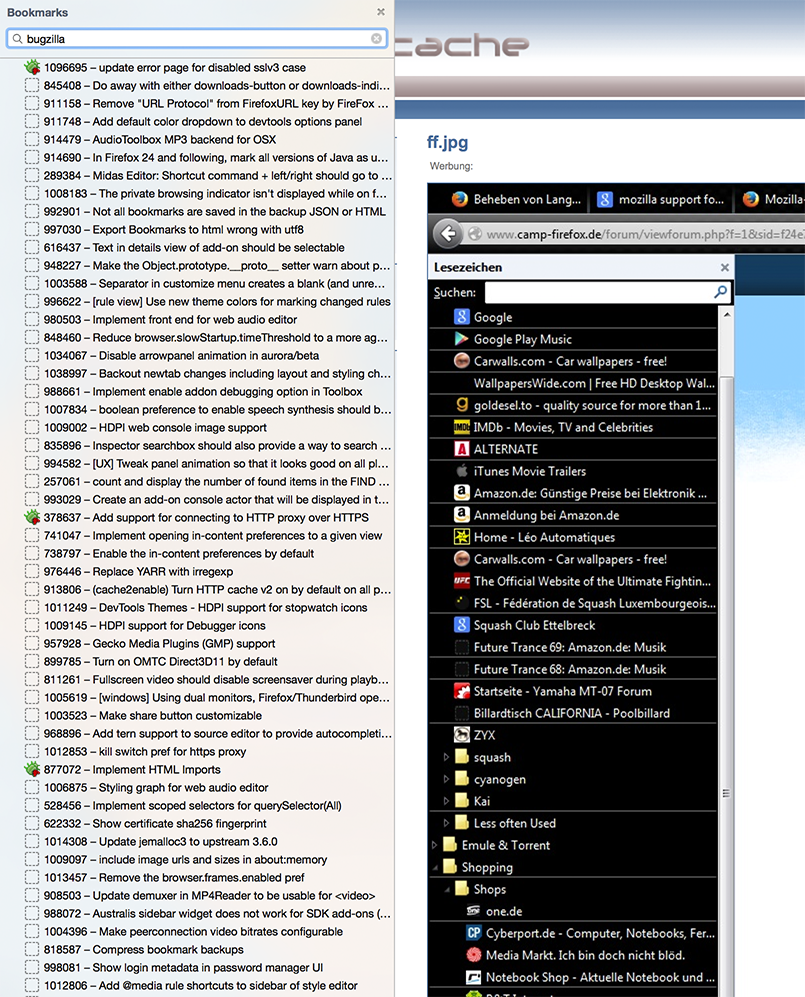Click the bugzilla search input field
The height and width of the screenshot is (997, 805).
pyautogui.click(x=197, y=39)
